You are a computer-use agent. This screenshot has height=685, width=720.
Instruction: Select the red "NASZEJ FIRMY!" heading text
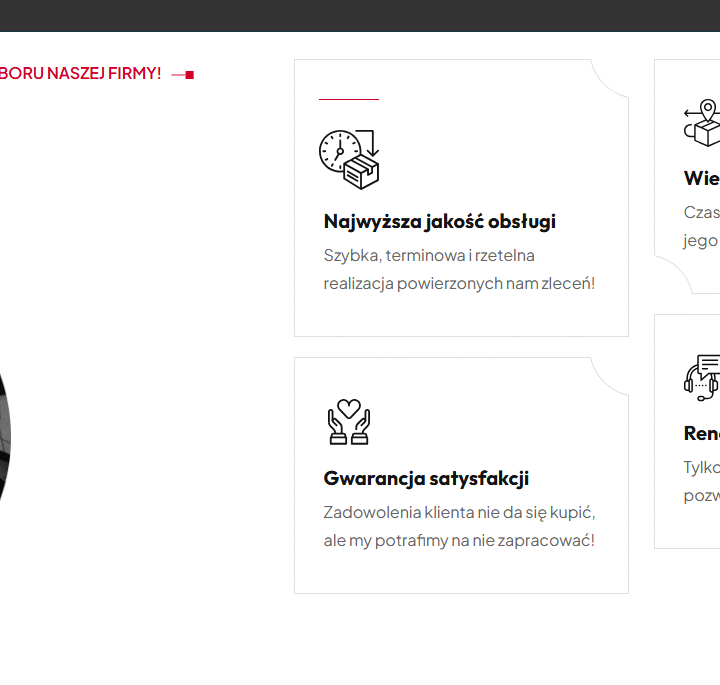pos(80,73)
